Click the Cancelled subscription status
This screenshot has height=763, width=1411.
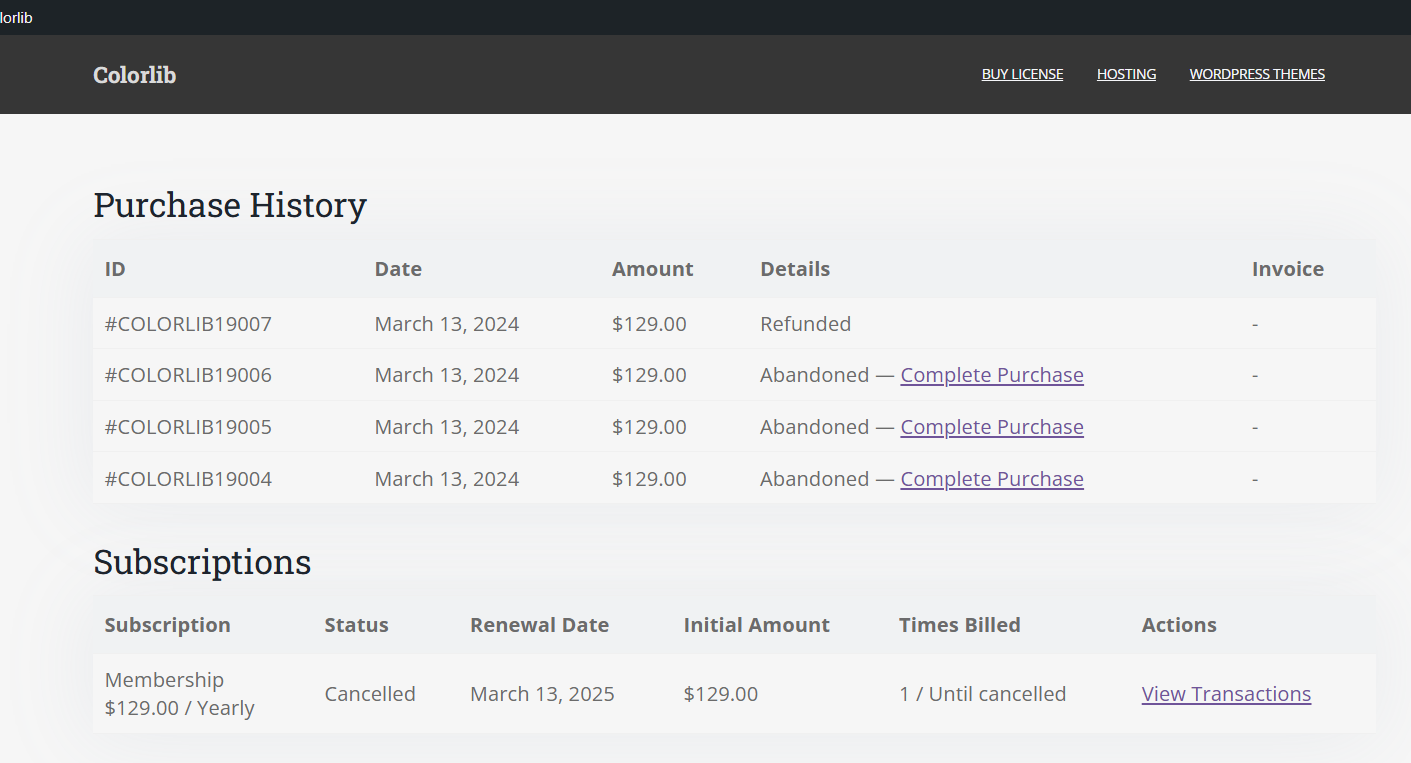point(370,694)
